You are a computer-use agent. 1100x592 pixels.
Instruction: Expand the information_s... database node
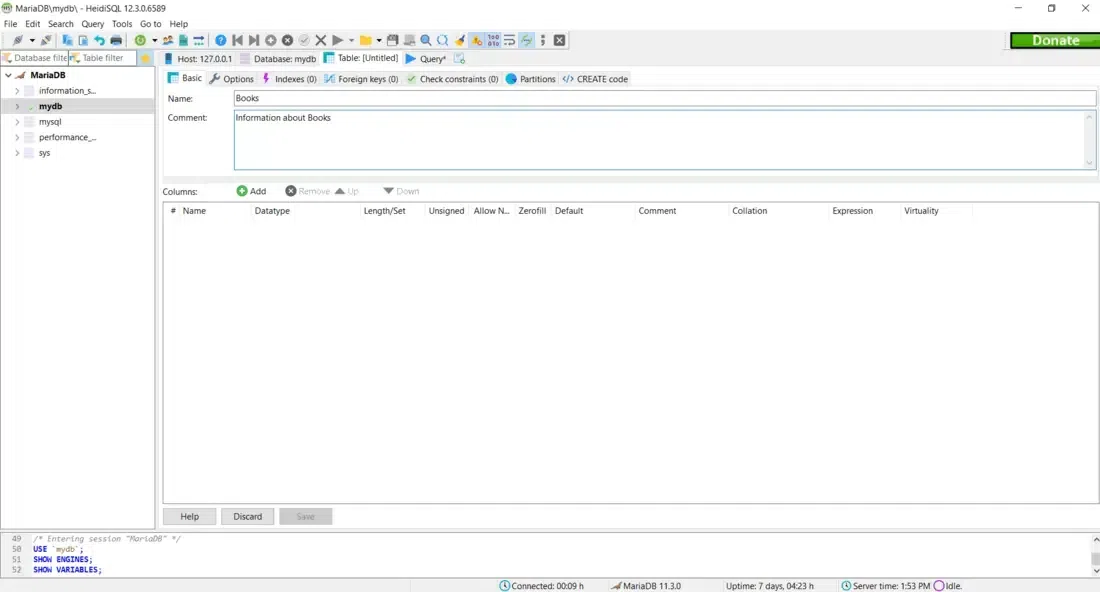point(17,90)
